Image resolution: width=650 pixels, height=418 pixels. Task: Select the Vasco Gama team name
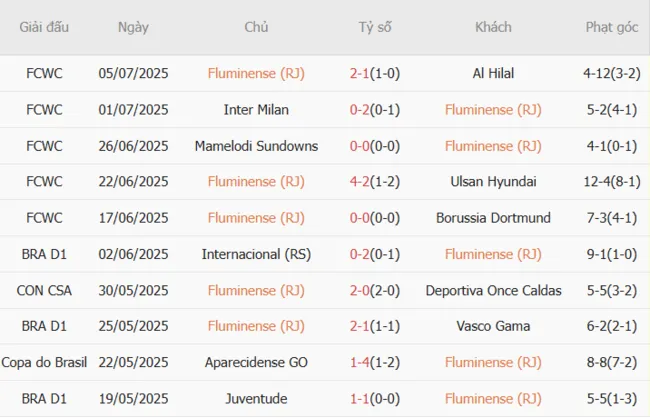pos(493,326)
